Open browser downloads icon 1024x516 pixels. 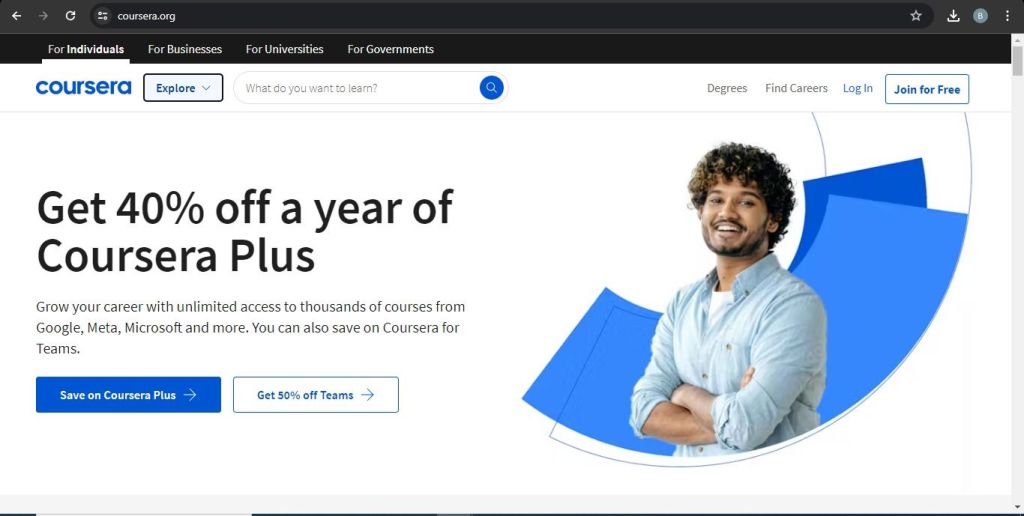[953, 16]
